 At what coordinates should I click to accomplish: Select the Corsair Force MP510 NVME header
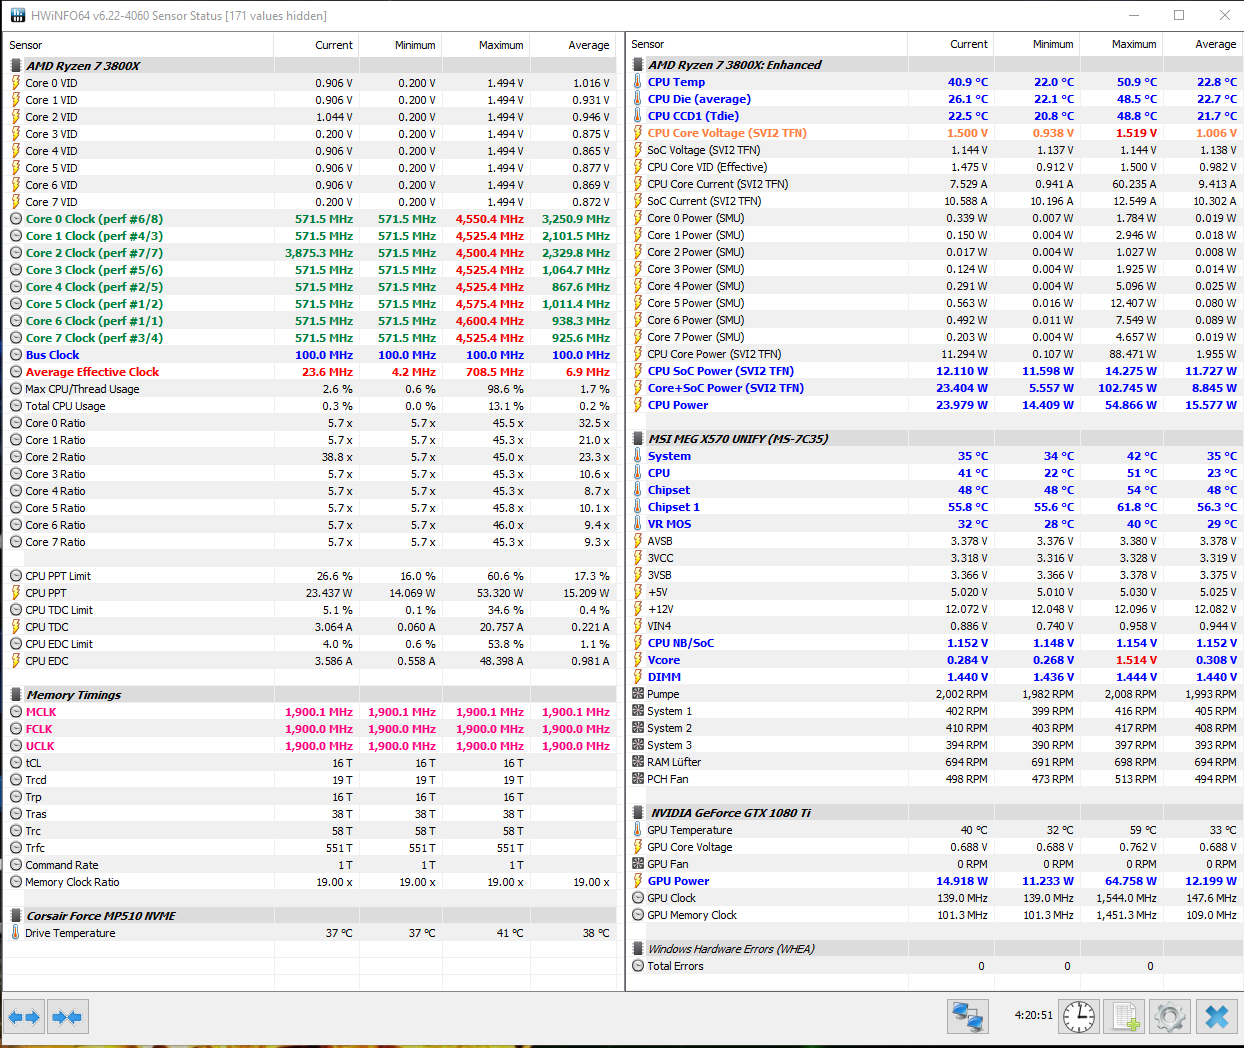tap(310, 916)
